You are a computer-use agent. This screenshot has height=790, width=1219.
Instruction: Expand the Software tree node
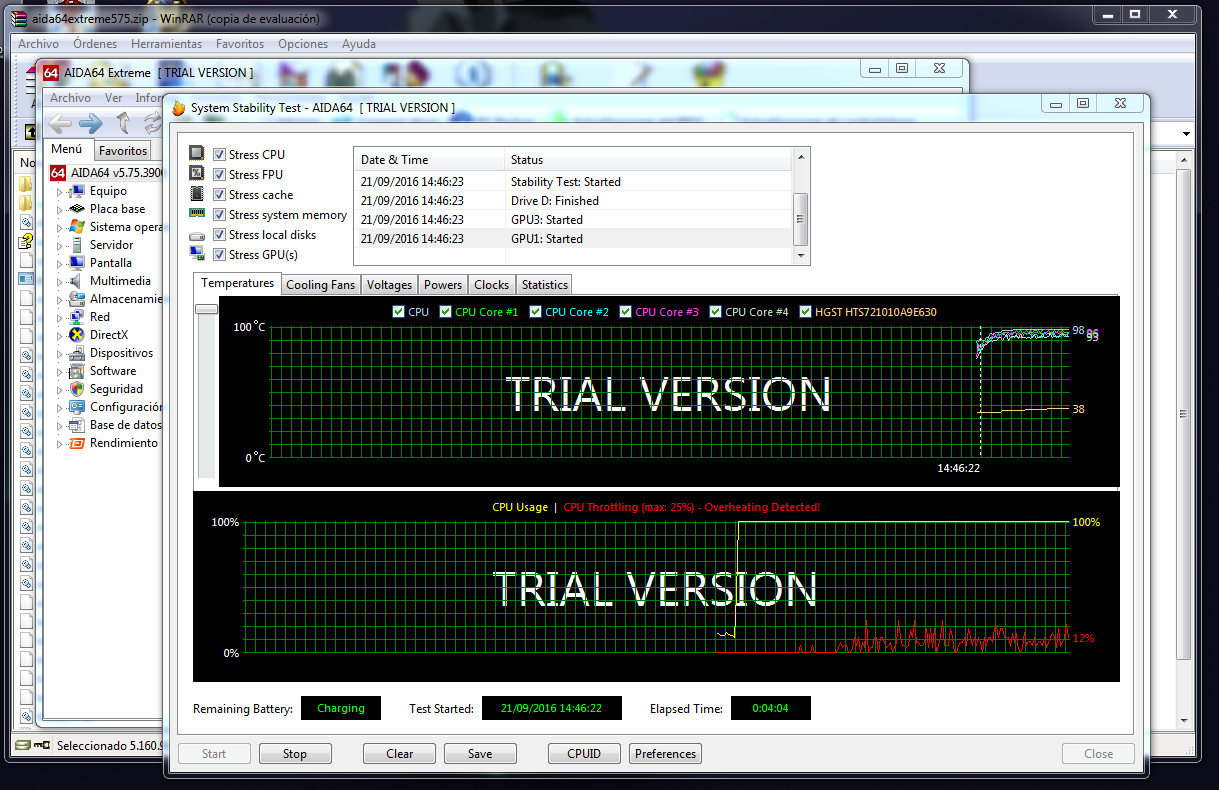(x=59, y=372)
